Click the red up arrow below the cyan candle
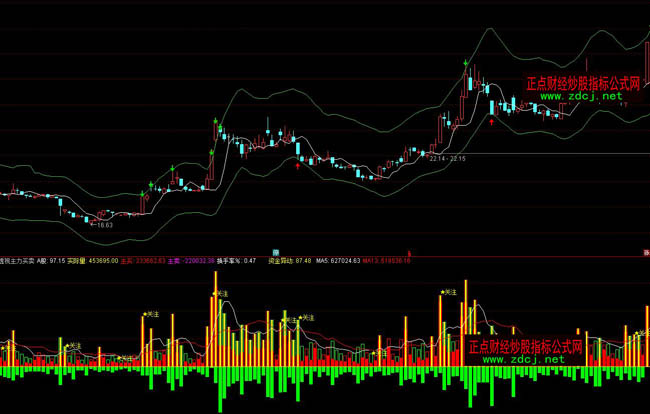Screen dimensions: 650x414 click(x=491, y=122)
